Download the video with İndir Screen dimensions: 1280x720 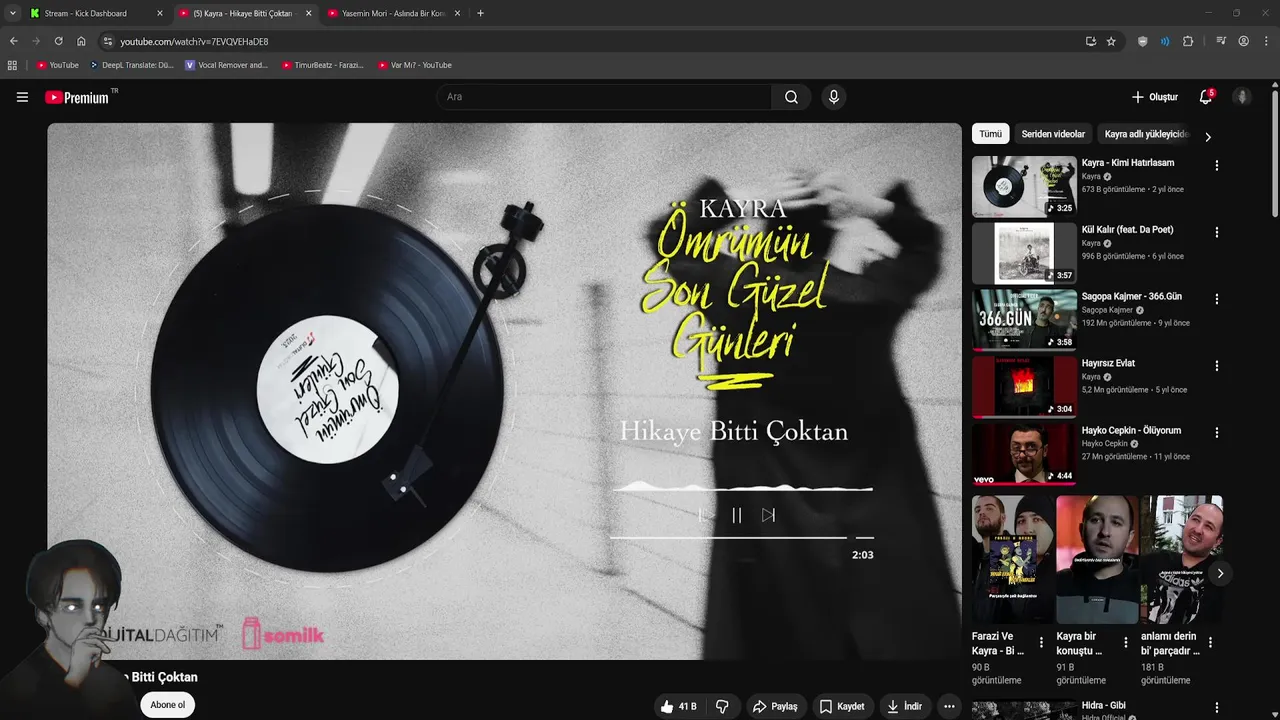[x=904, y=706]
